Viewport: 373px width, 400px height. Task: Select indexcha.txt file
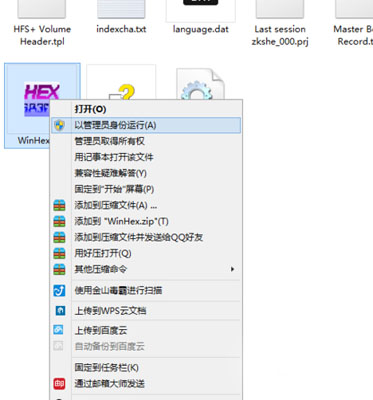[121, 17]
